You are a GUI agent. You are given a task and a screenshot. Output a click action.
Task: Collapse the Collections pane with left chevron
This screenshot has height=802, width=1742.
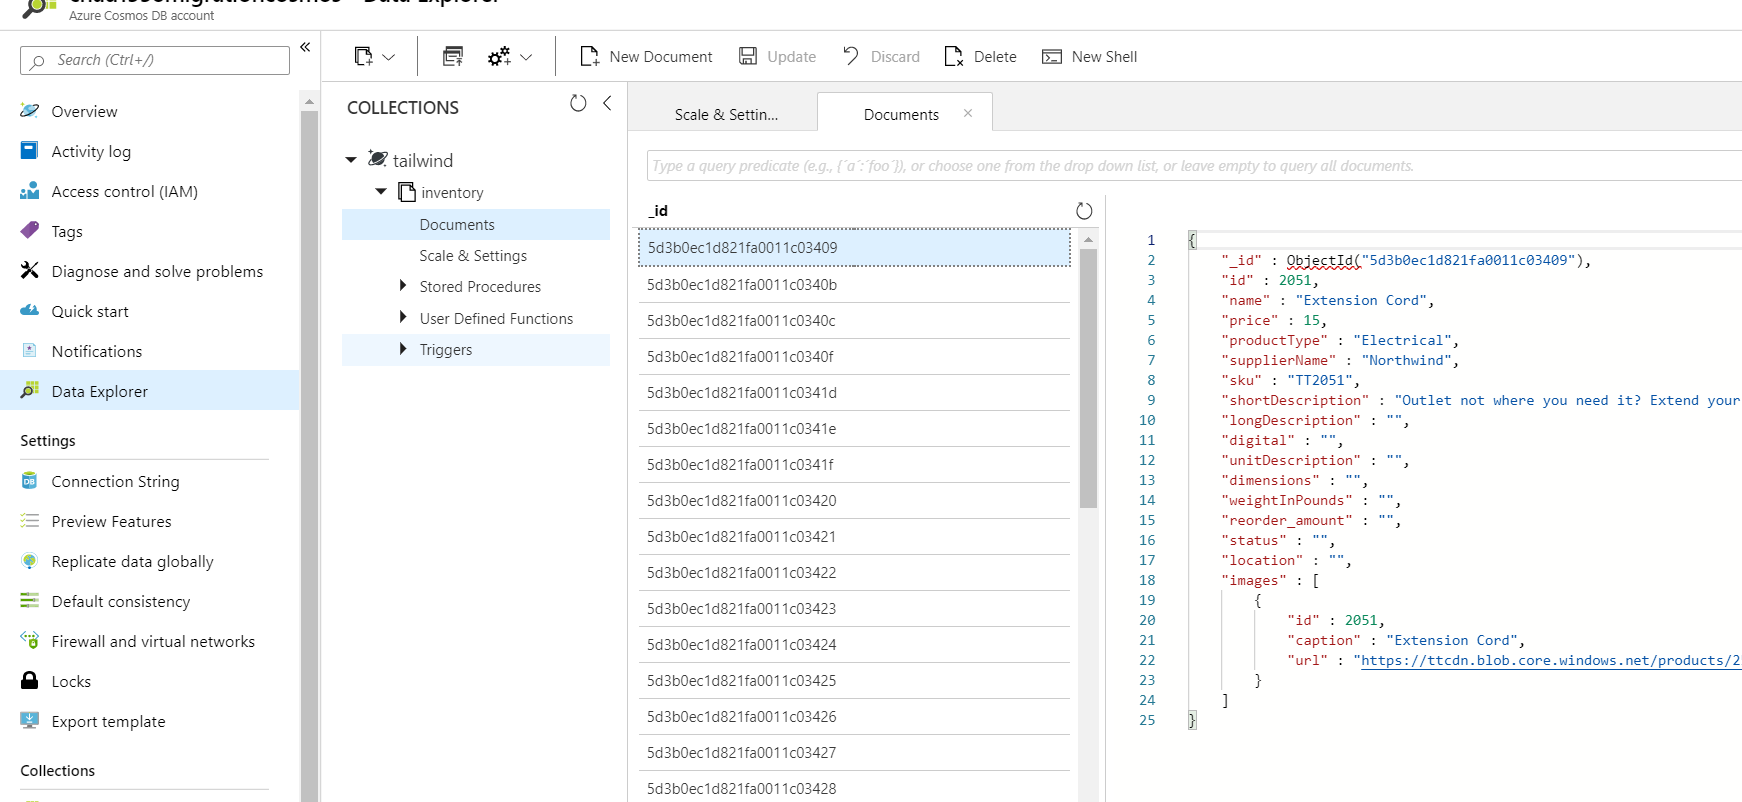(607, 103)
